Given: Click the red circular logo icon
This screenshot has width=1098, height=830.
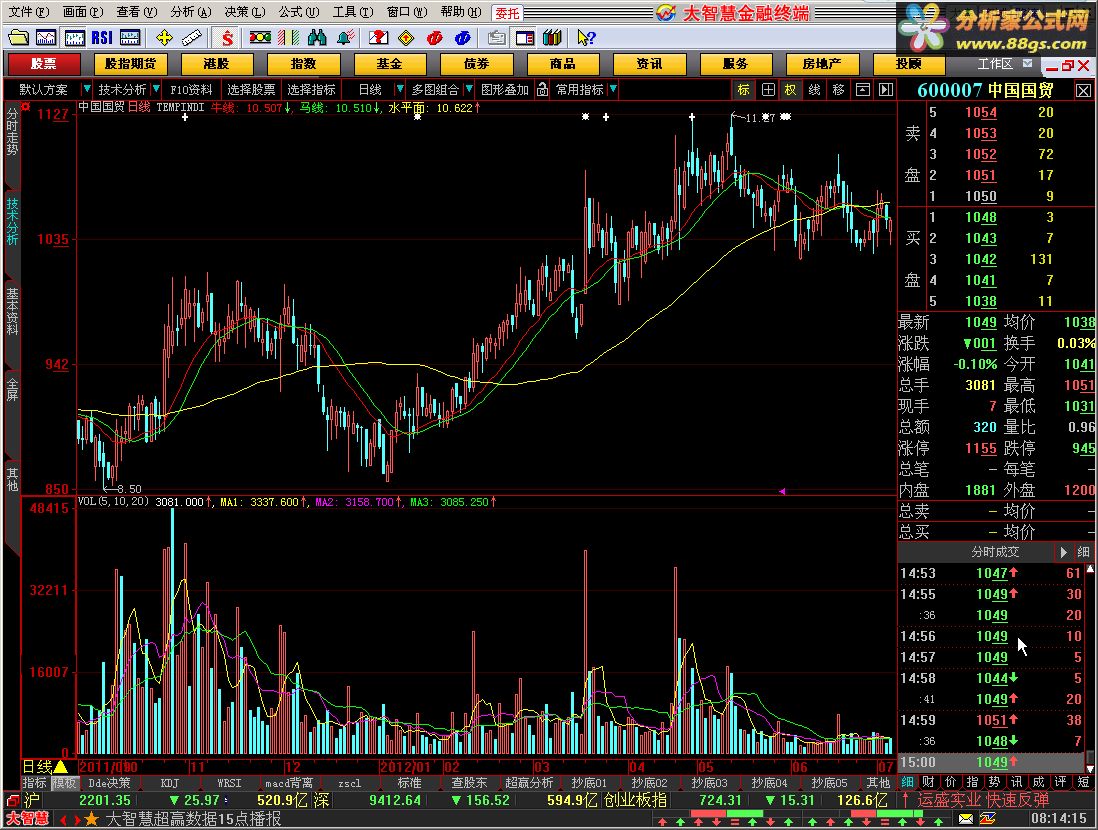Looking at the screenshot, I should point(434,38).
